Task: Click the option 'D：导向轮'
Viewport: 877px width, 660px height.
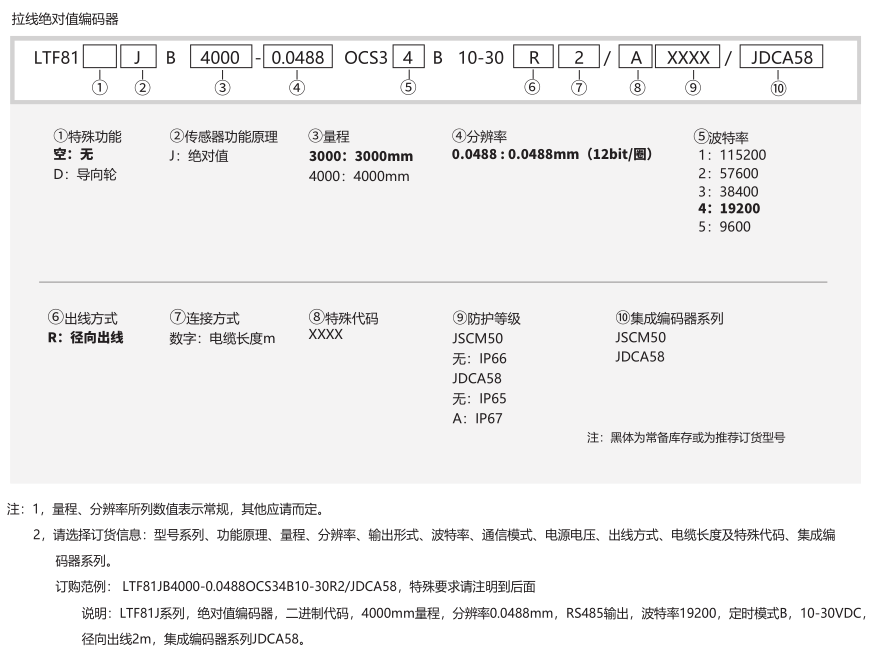Action: pyautogui.click(x=85, y=175)
